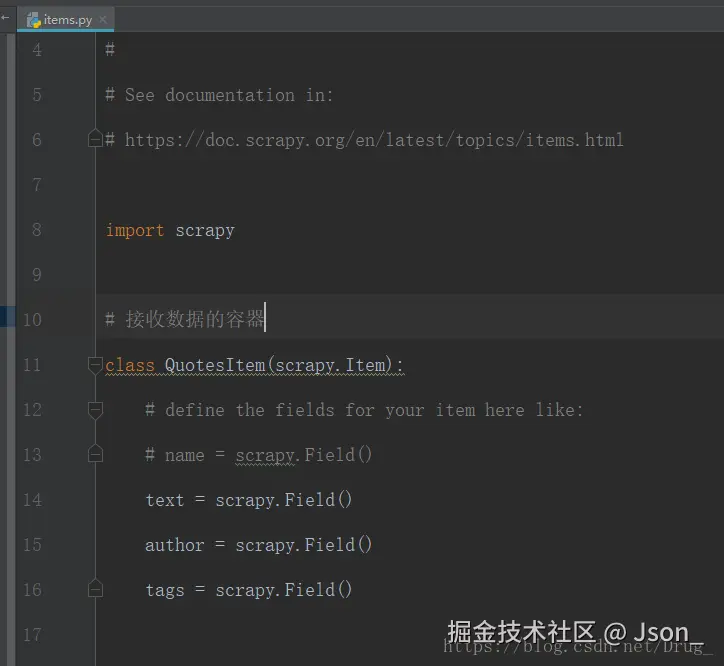Click 'scrapy.Field()' on the tags line
This screenshot has height=666, width=724.
[284, 590]
